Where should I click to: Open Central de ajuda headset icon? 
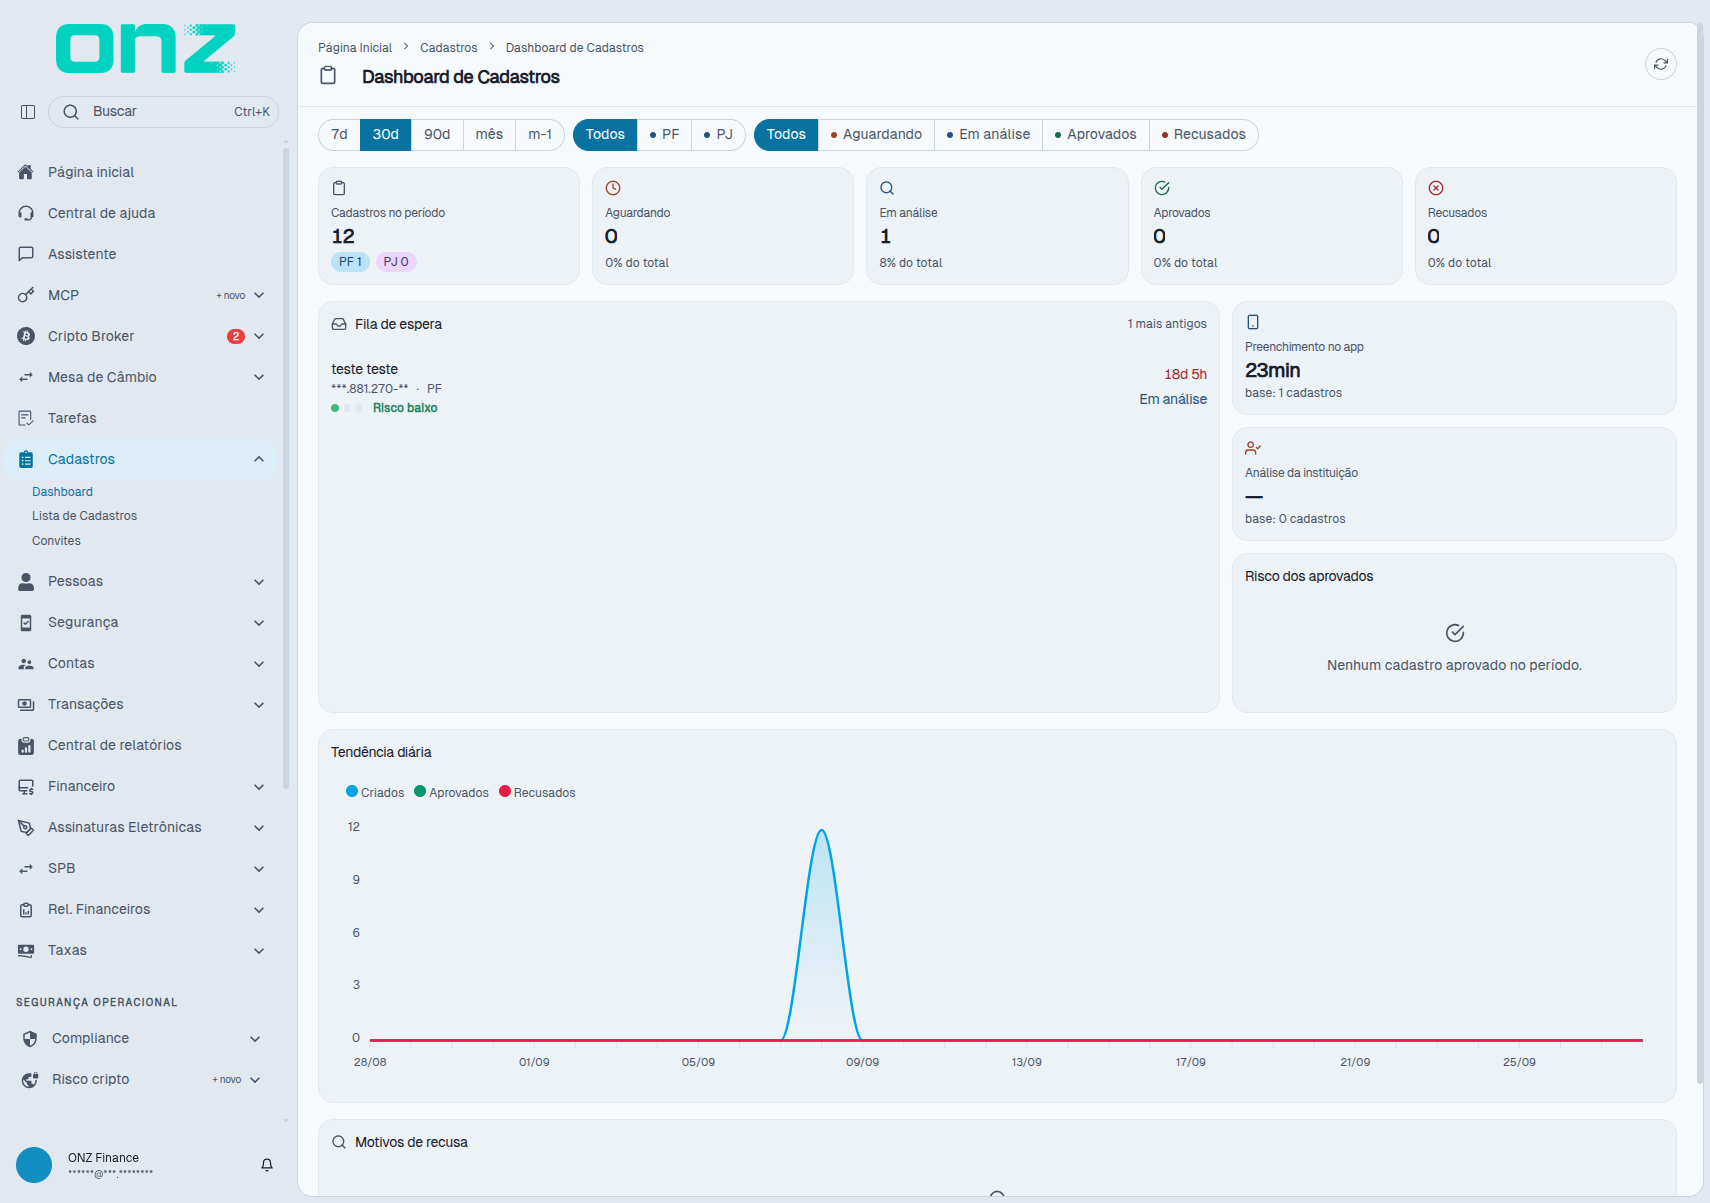pyautogui.click(x=26, y=213)
